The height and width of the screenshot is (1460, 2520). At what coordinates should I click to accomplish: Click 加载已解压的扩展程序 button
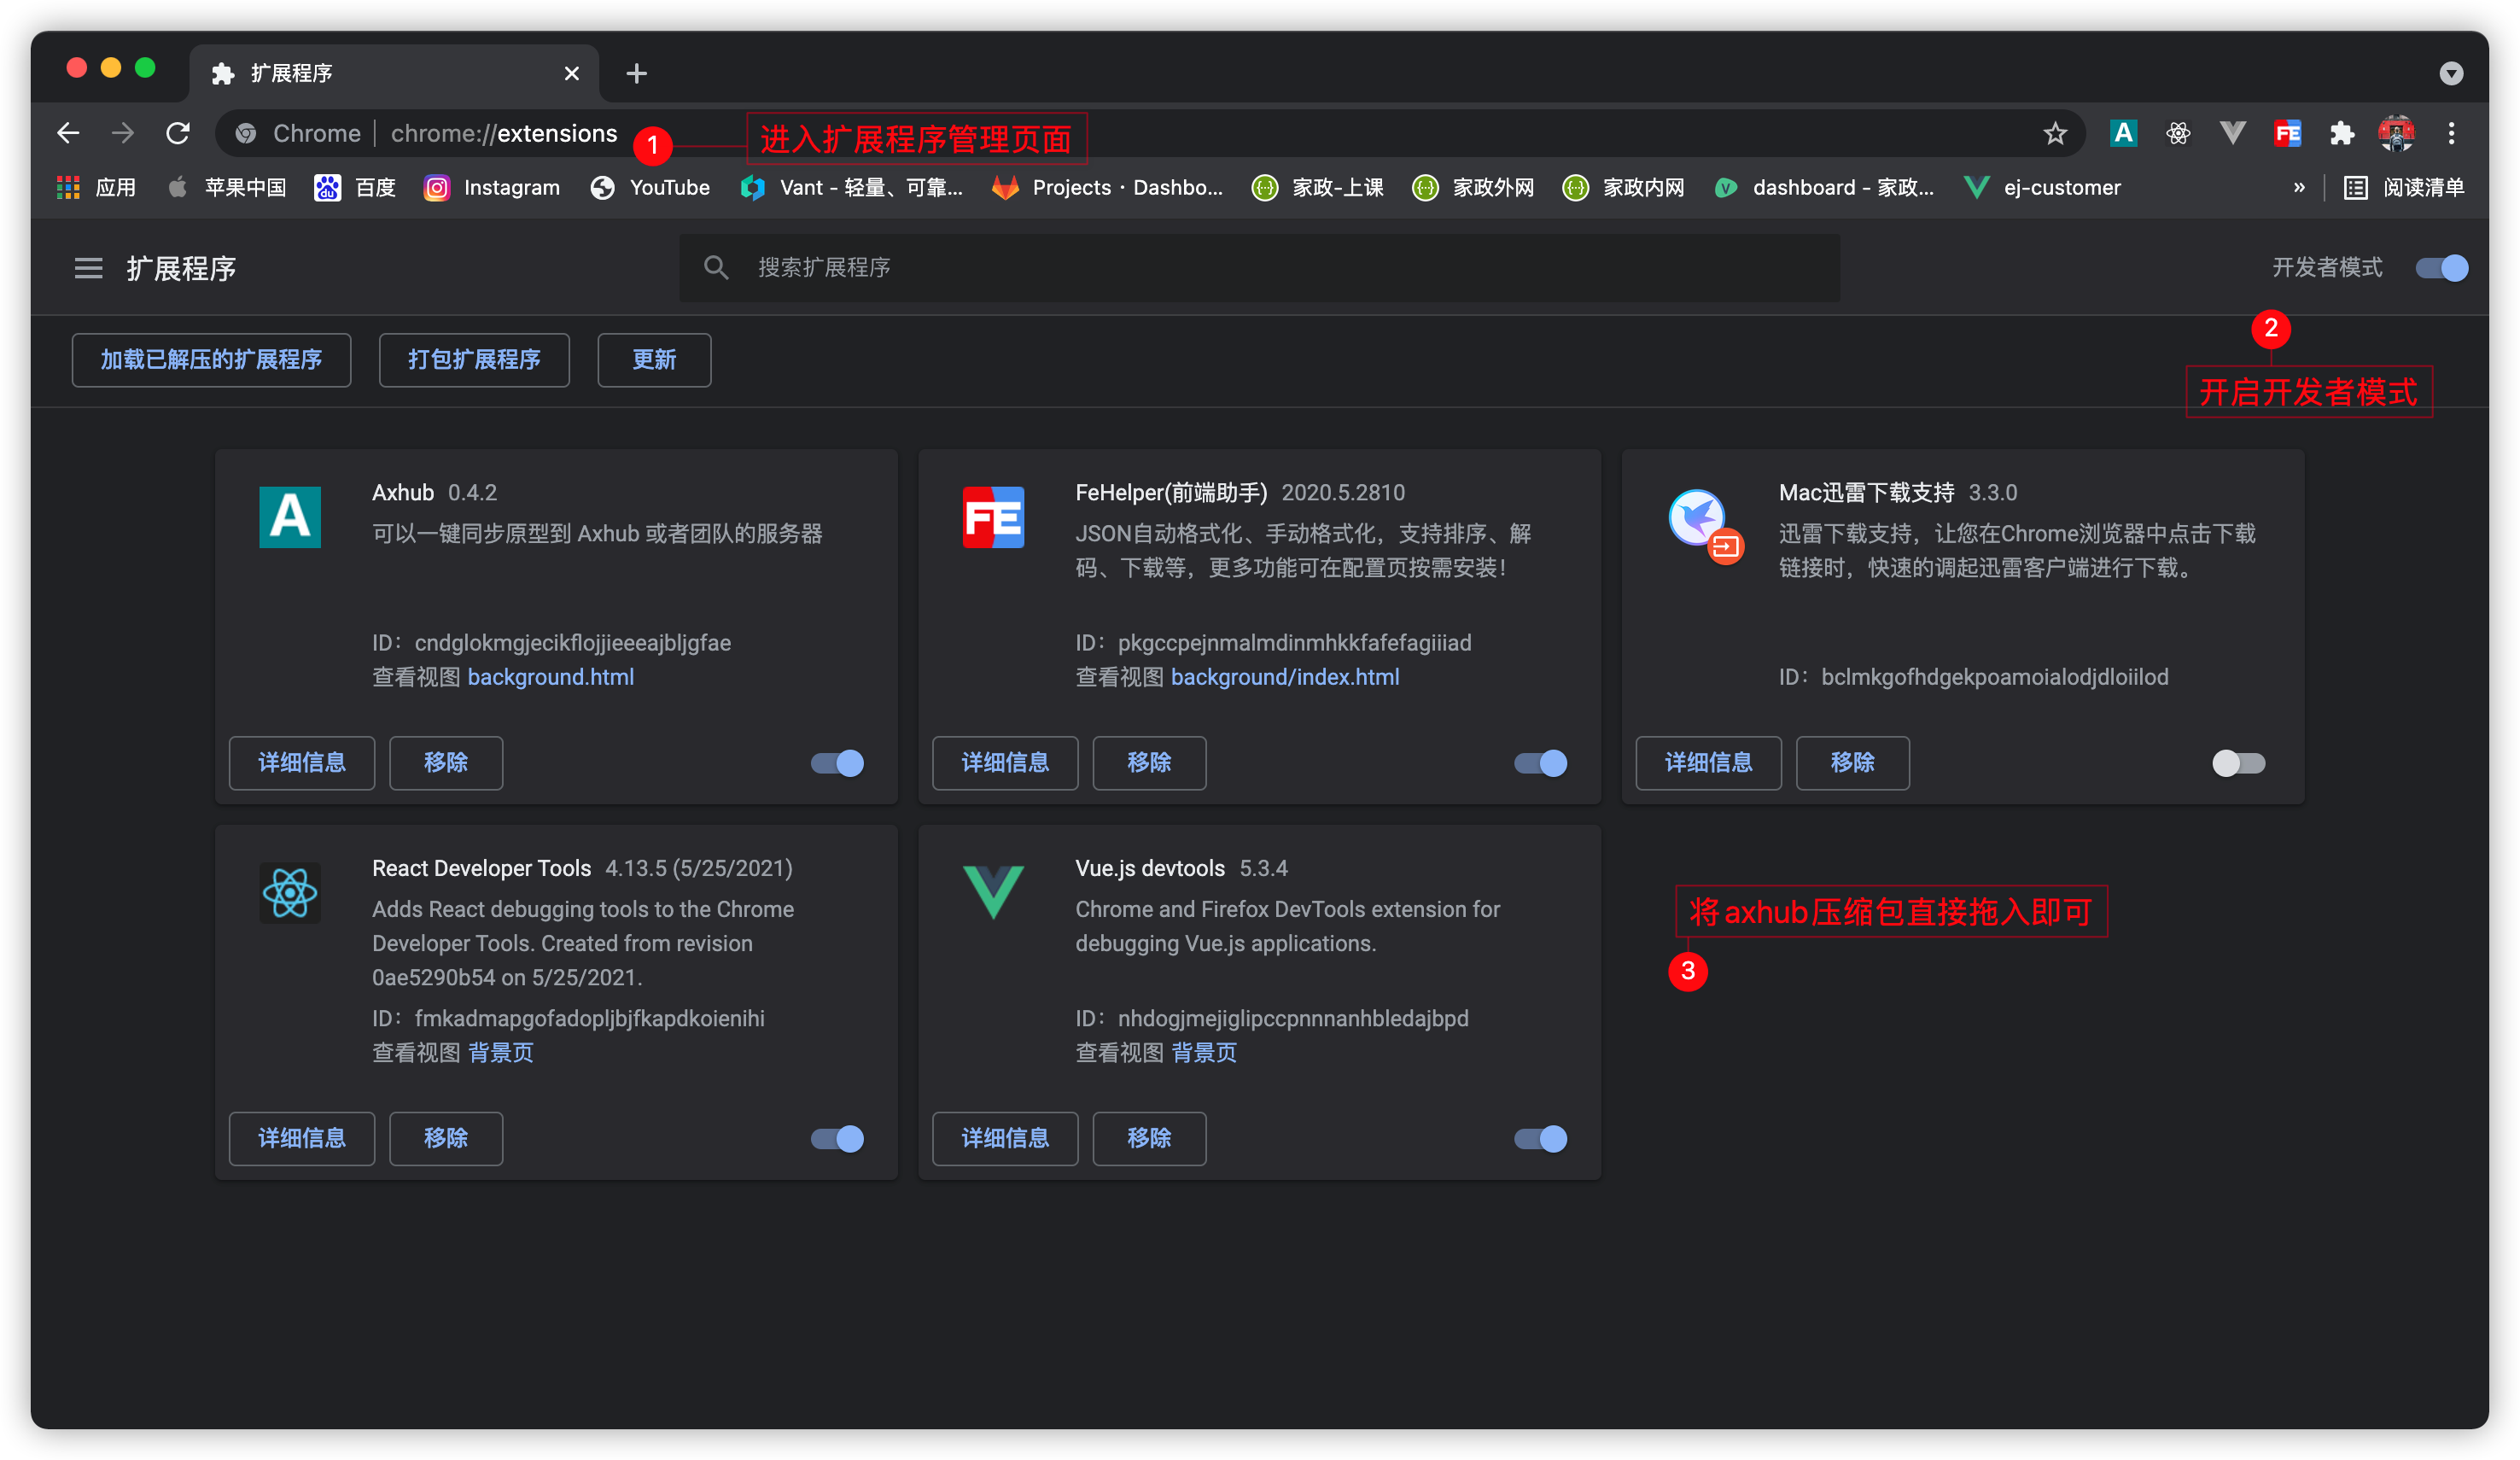click(211, 360)
